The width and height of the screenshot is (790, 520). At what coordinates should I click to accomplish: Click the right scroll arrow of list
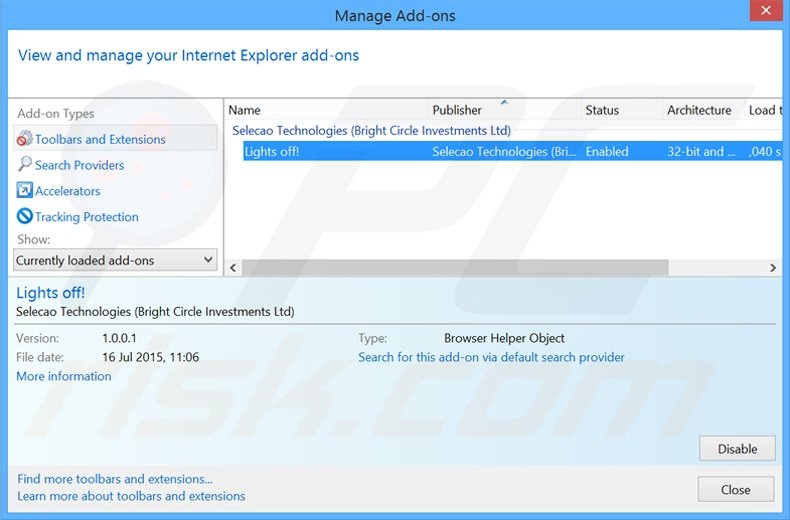[773, 268]
